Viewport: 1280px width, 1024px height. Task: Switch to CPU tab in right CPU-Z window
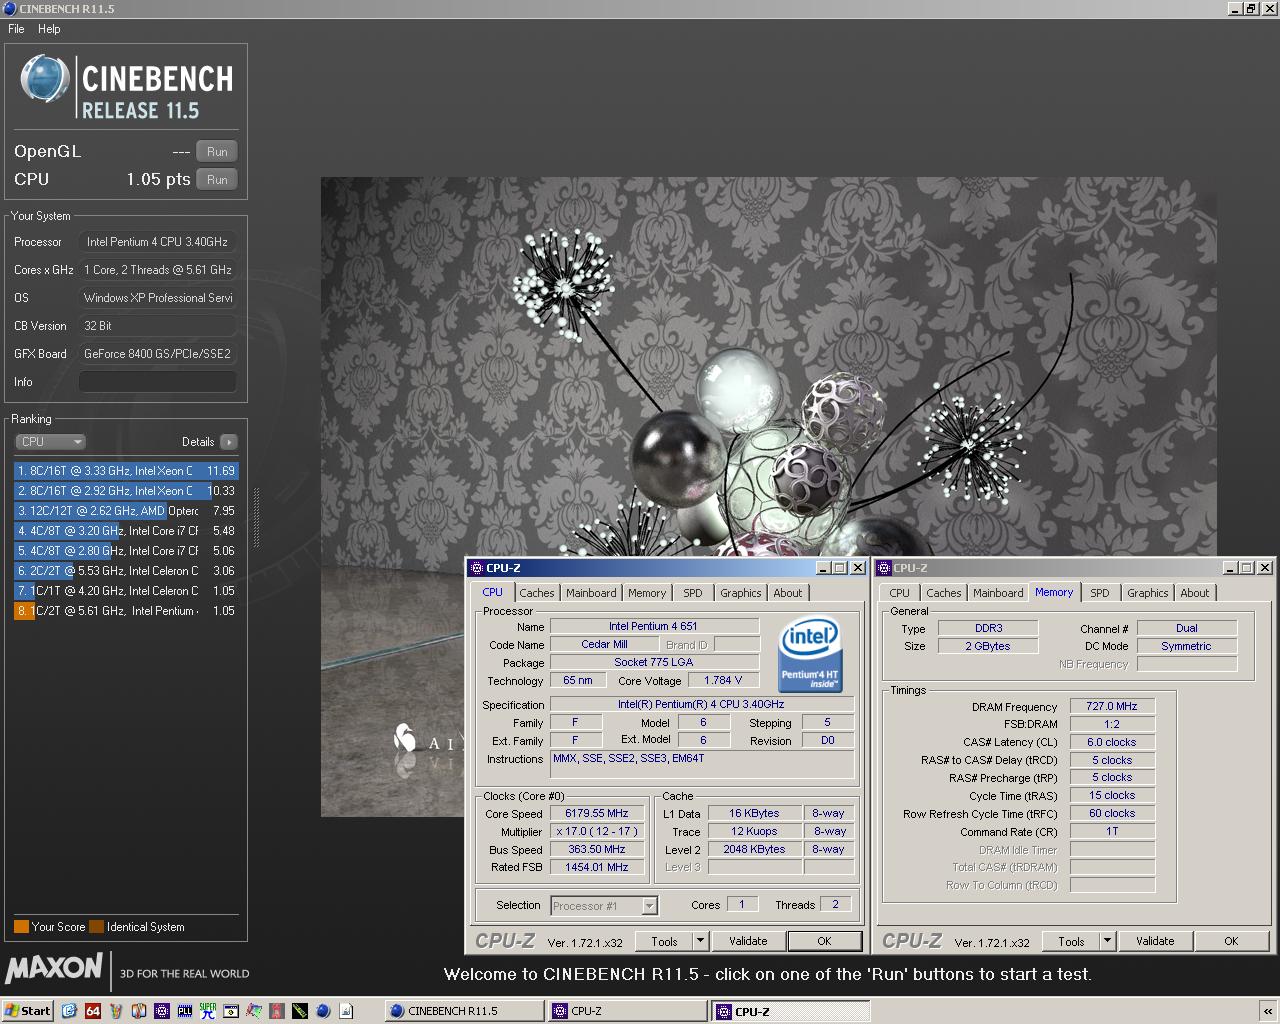900,593
